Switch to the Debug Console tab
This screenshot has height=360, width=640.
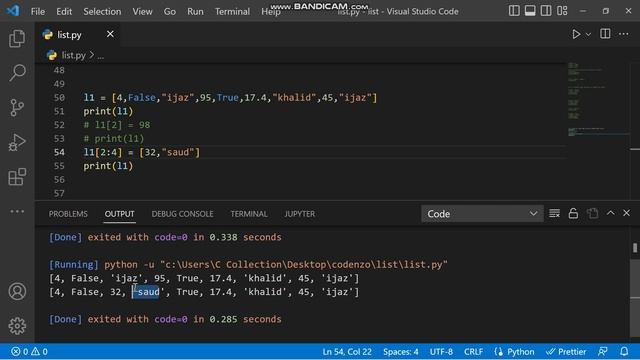click(182, 214)
